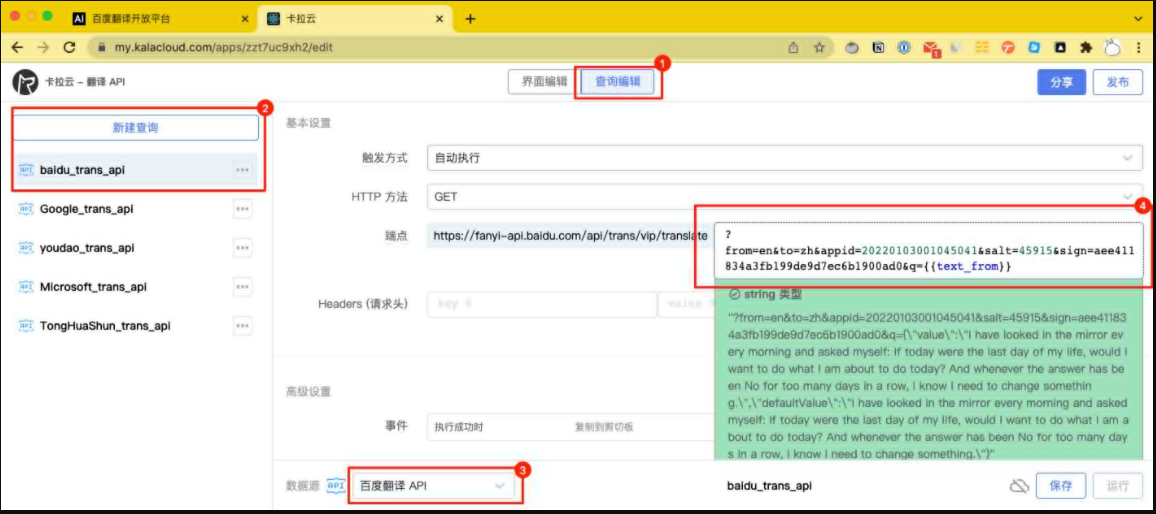
Task: Open the browser Extensions puzzle icon
Action: [x=1084, y=47]
